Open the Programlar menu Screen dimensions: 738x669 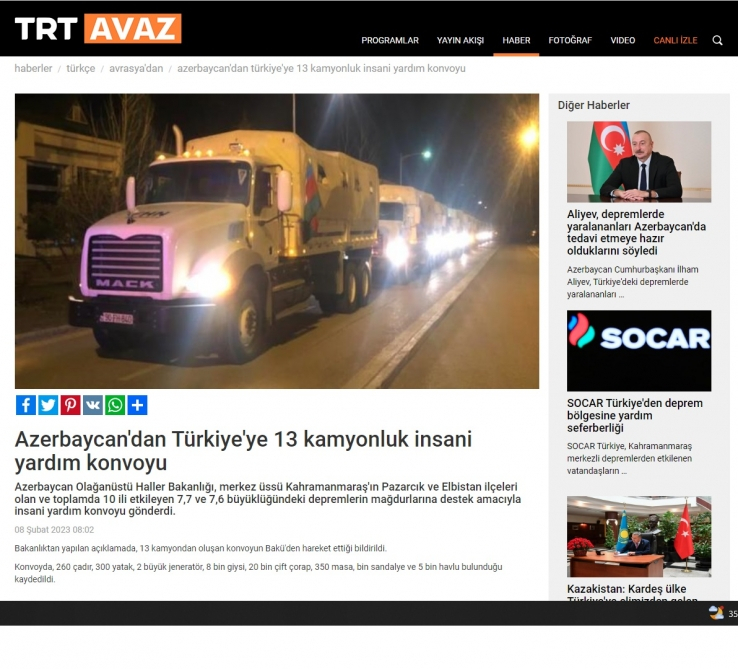390,40
